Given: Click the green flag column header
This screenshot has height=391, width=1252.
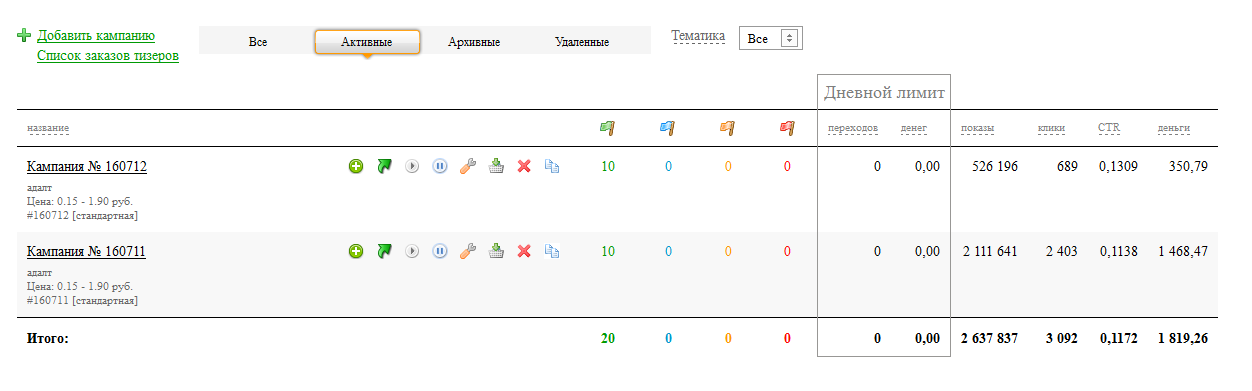Looking at the screenshot, I should click(x=607, y=127).
